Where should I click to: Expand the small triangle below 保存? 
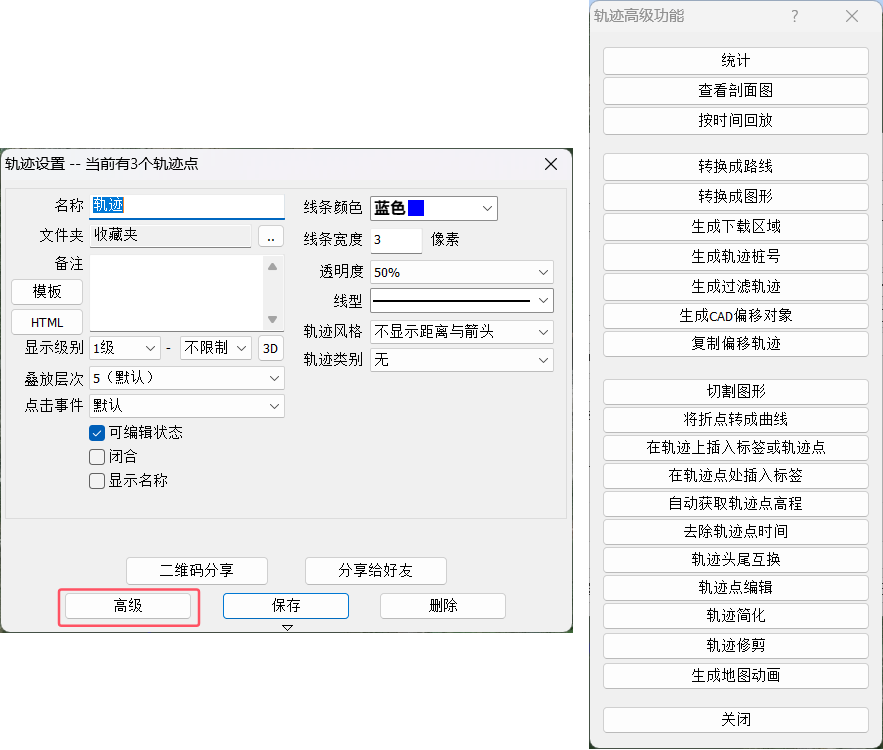click(287, 628)
